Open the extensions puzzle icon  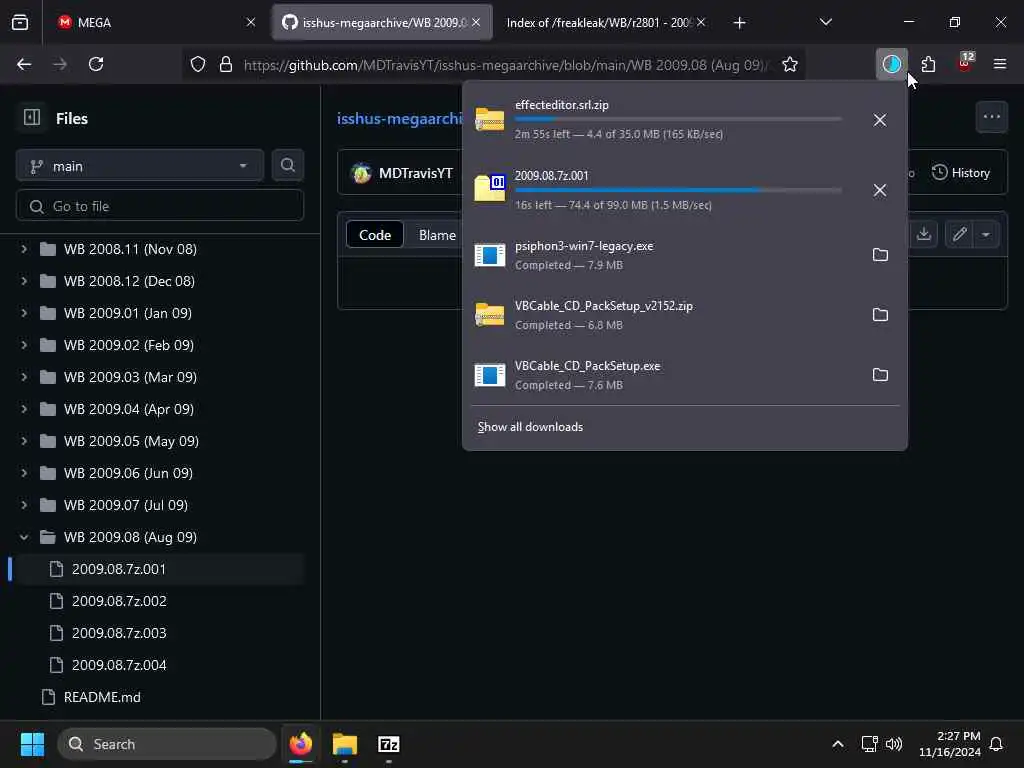(928, 64)
